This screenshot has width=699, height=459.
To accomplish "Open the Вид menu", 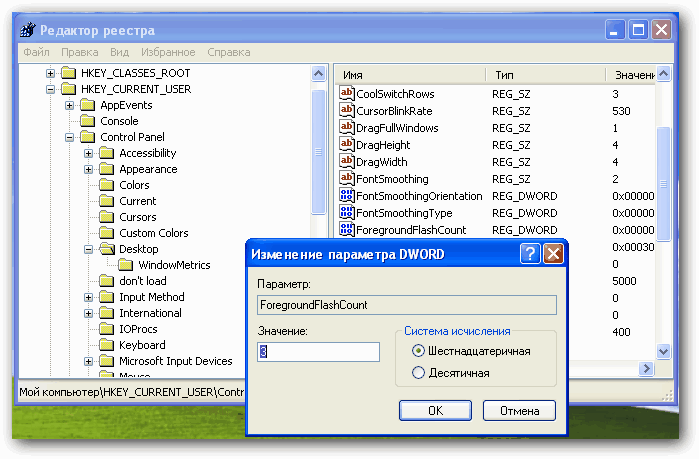I will tap(119, 52).
